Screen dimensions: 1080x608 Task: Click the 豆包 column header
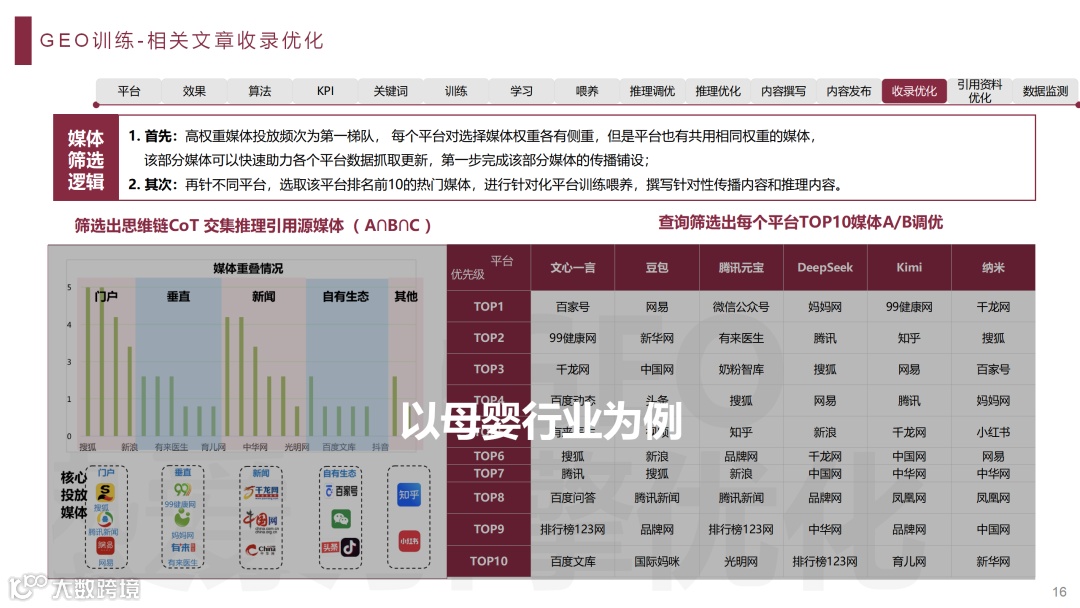pyautogui.click(x=656, y=267)
